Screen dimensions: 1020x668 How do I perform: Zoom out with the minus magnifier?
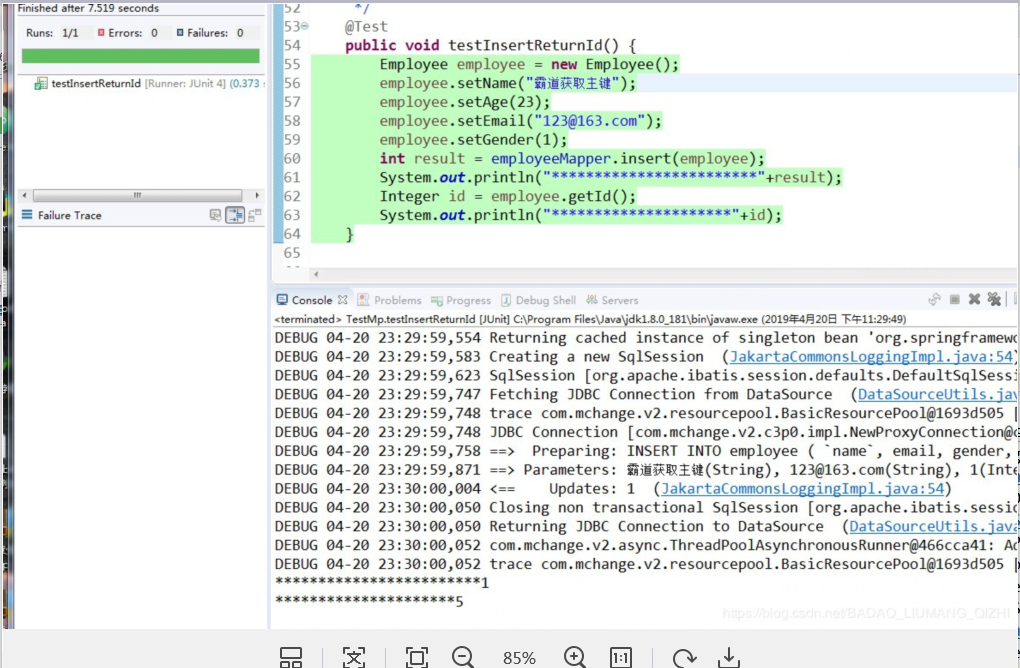click(x=463, y=657)
